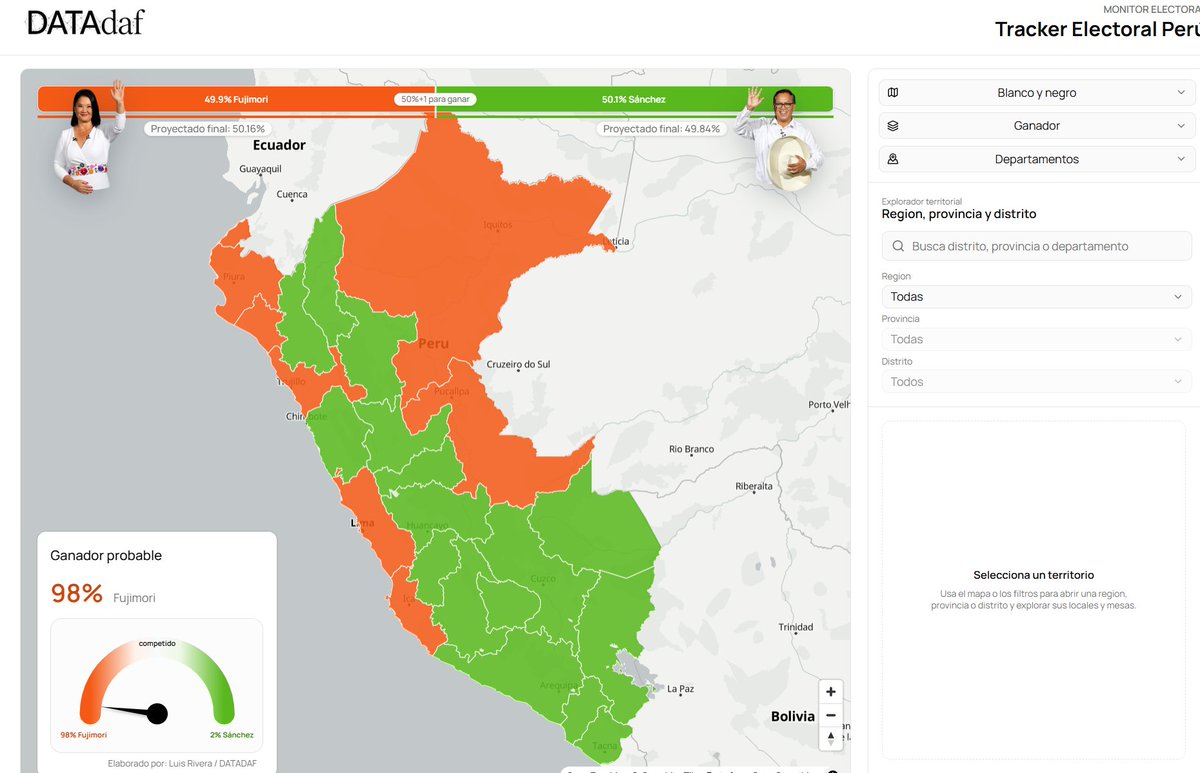Click the Rio Branco city label

(692, 449)
